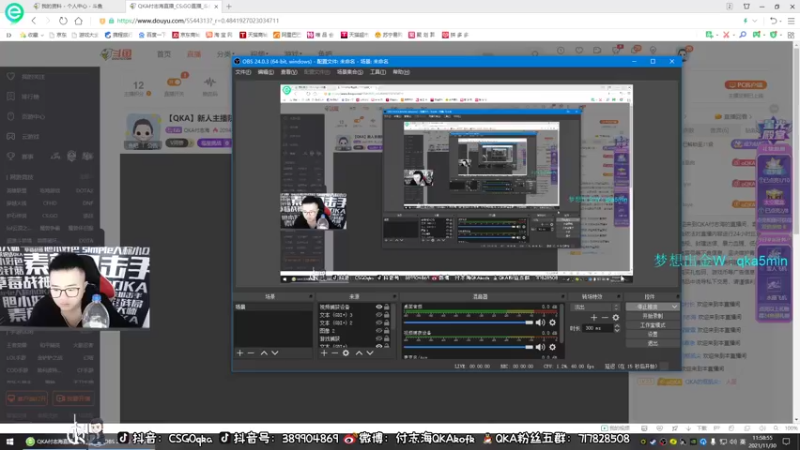The image size is (800, 450).
Task: Open desktop audio gear settings in mixer
Action: pyautogui.click(x=553, y=322)
